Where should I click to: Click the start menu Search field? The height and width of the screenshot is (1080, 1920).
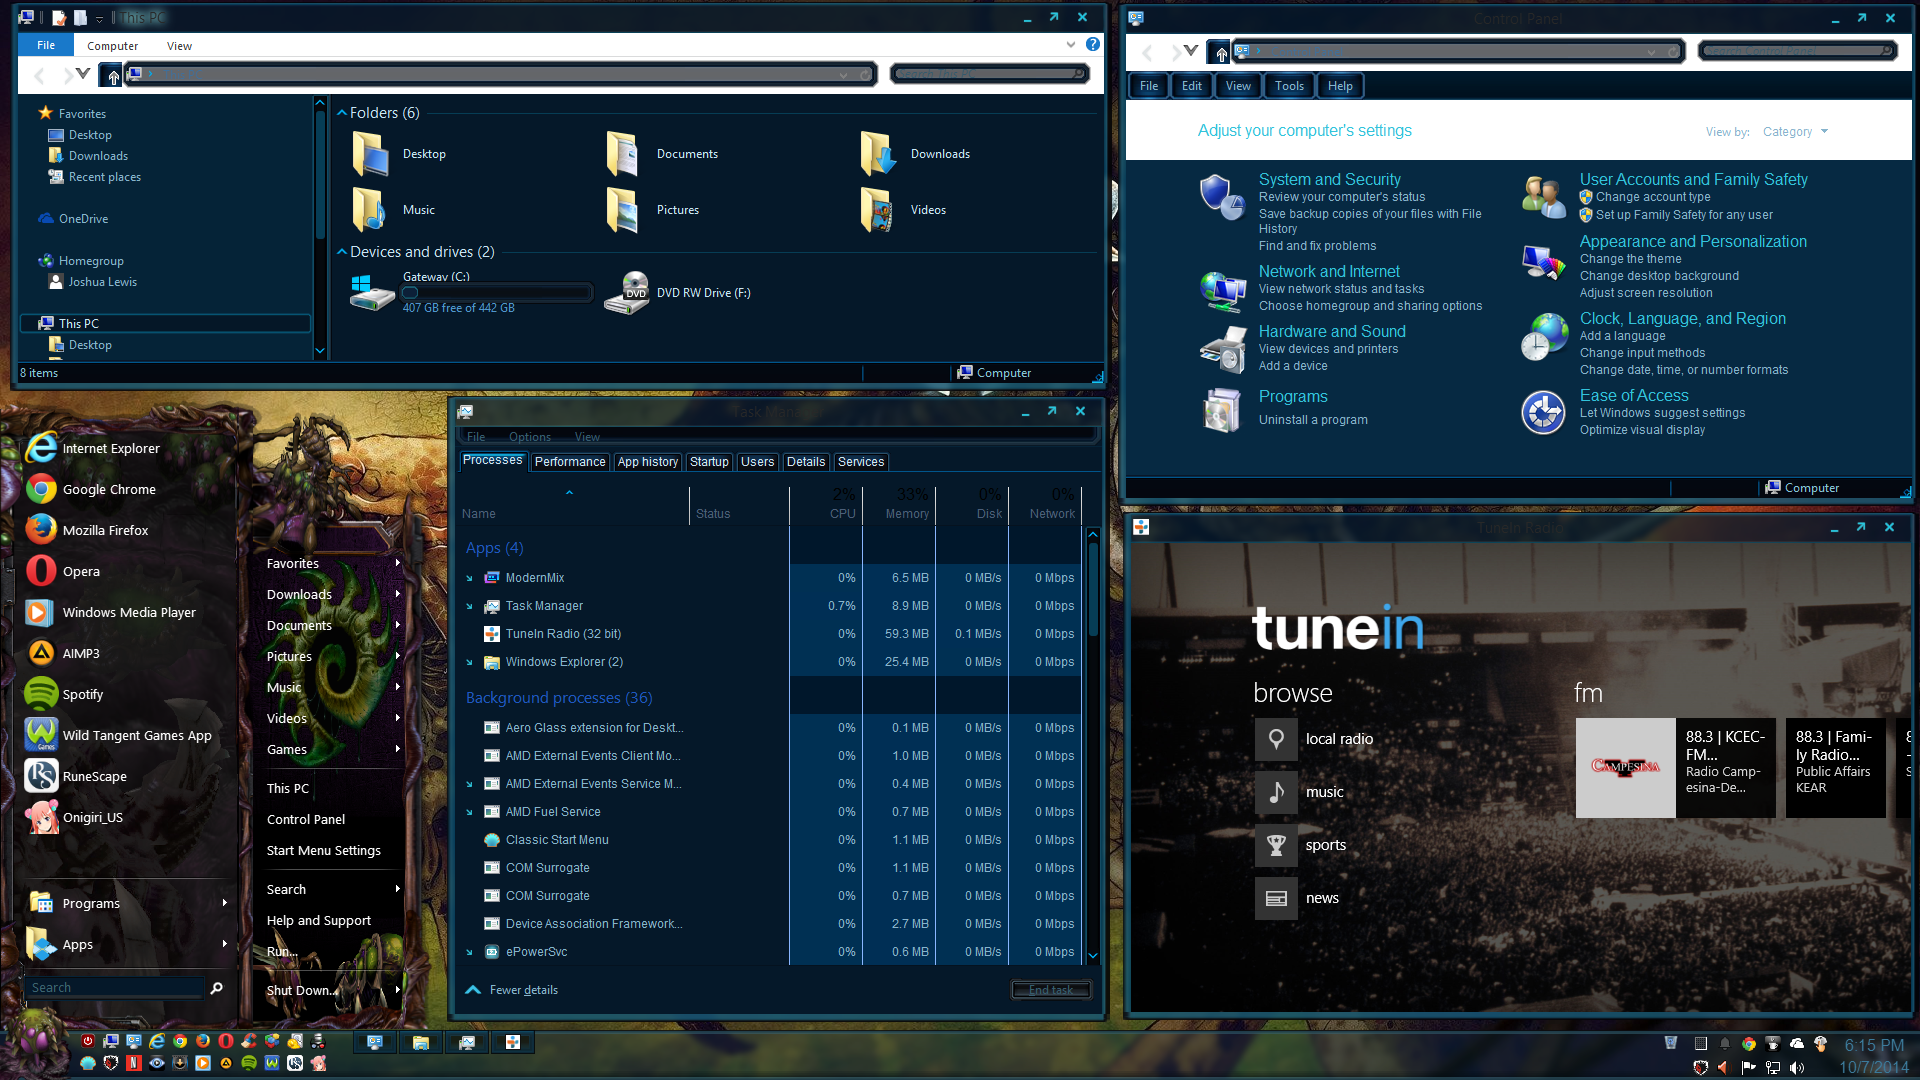pos(115,988)
